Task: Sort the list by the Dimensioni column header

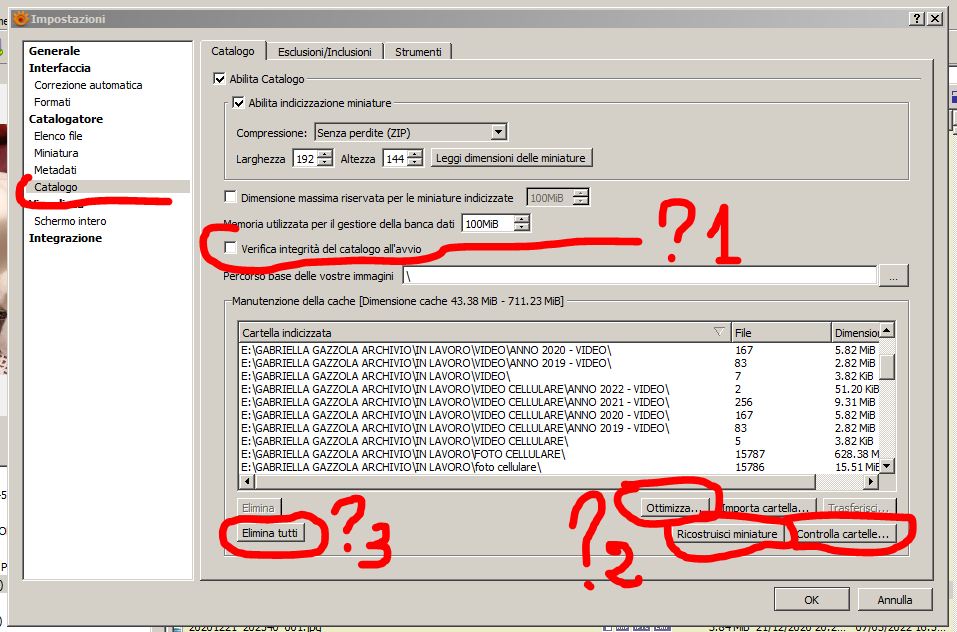Action: coord(856,332)
